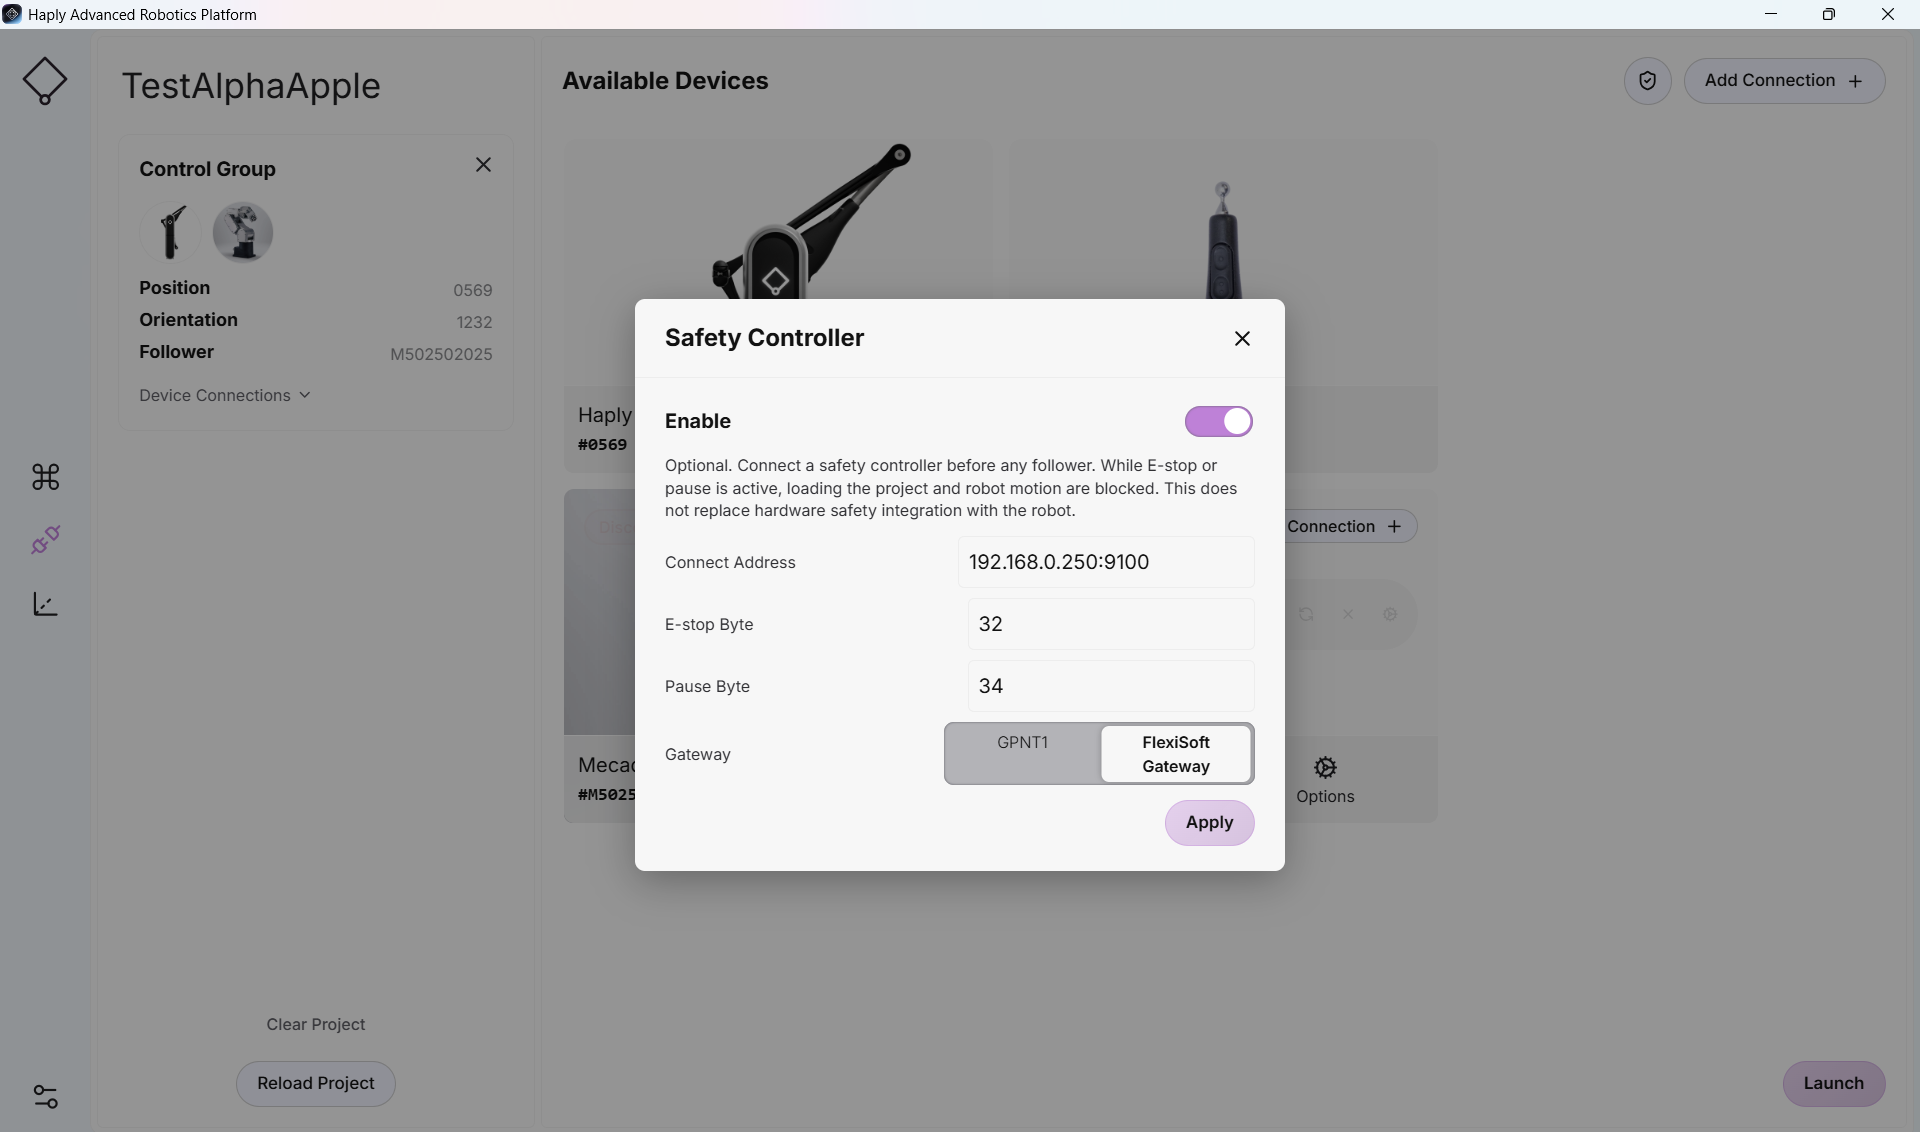The height and width of the screenshot is (1132, 1920).
Task: Click the Clear Project link
Action: (316, 1024)
